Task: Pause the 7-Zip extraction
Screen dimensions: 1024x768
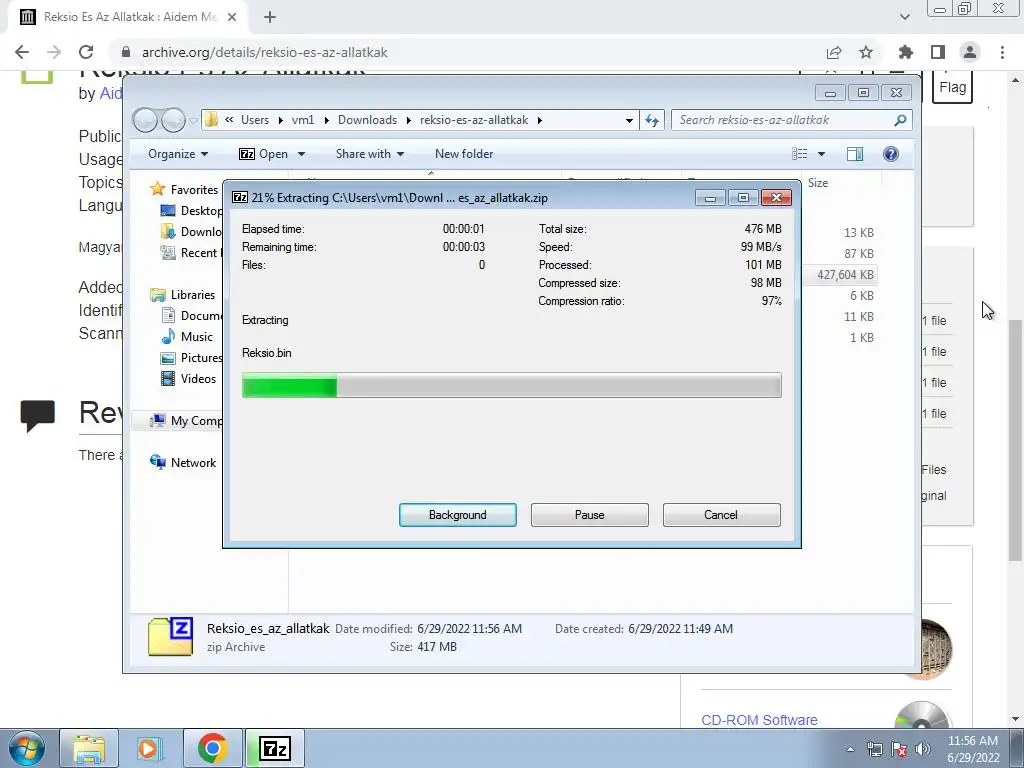Action: pyautogui.click(x=589, y=515)
